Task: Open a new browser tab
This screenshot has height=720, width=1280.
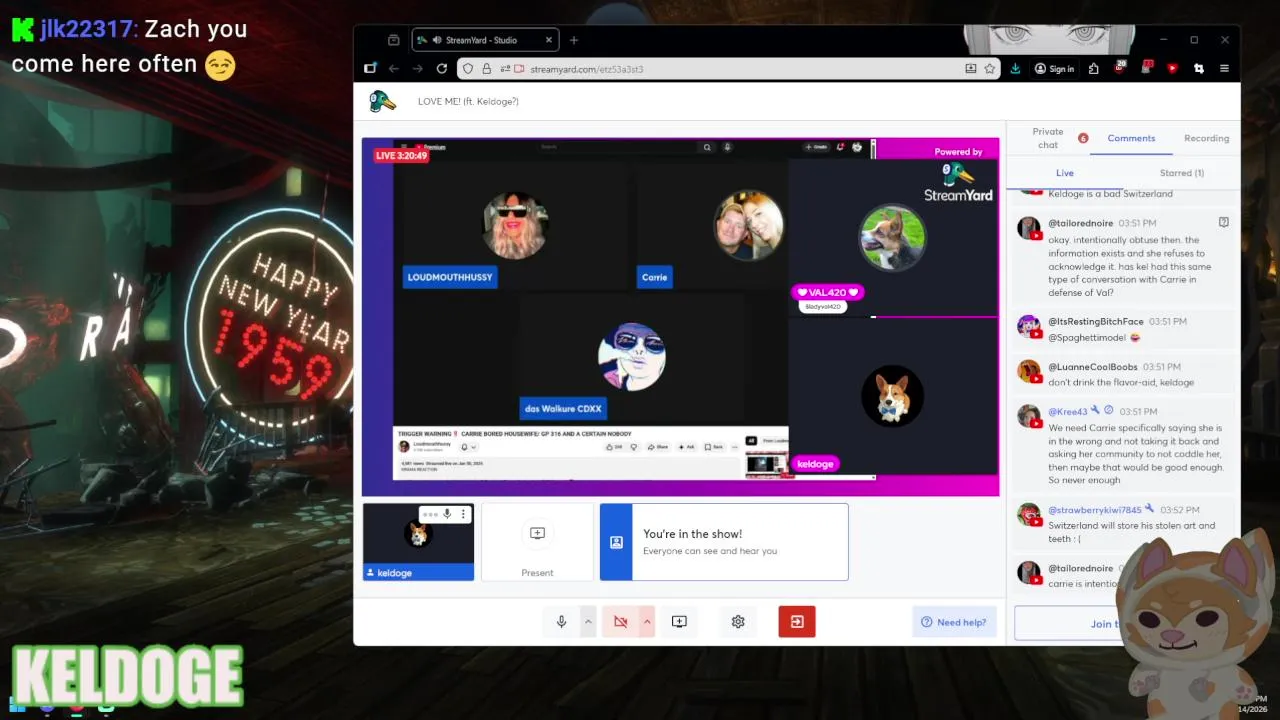Action: click(x=574, y=40)
